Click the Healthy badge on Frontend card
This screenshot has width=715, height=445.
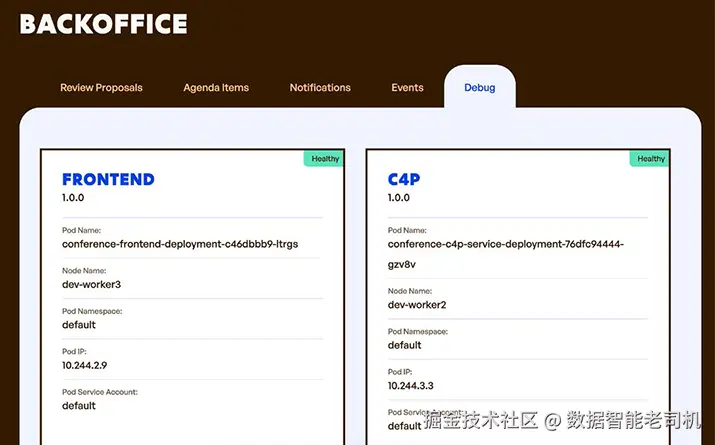[325, 159]
